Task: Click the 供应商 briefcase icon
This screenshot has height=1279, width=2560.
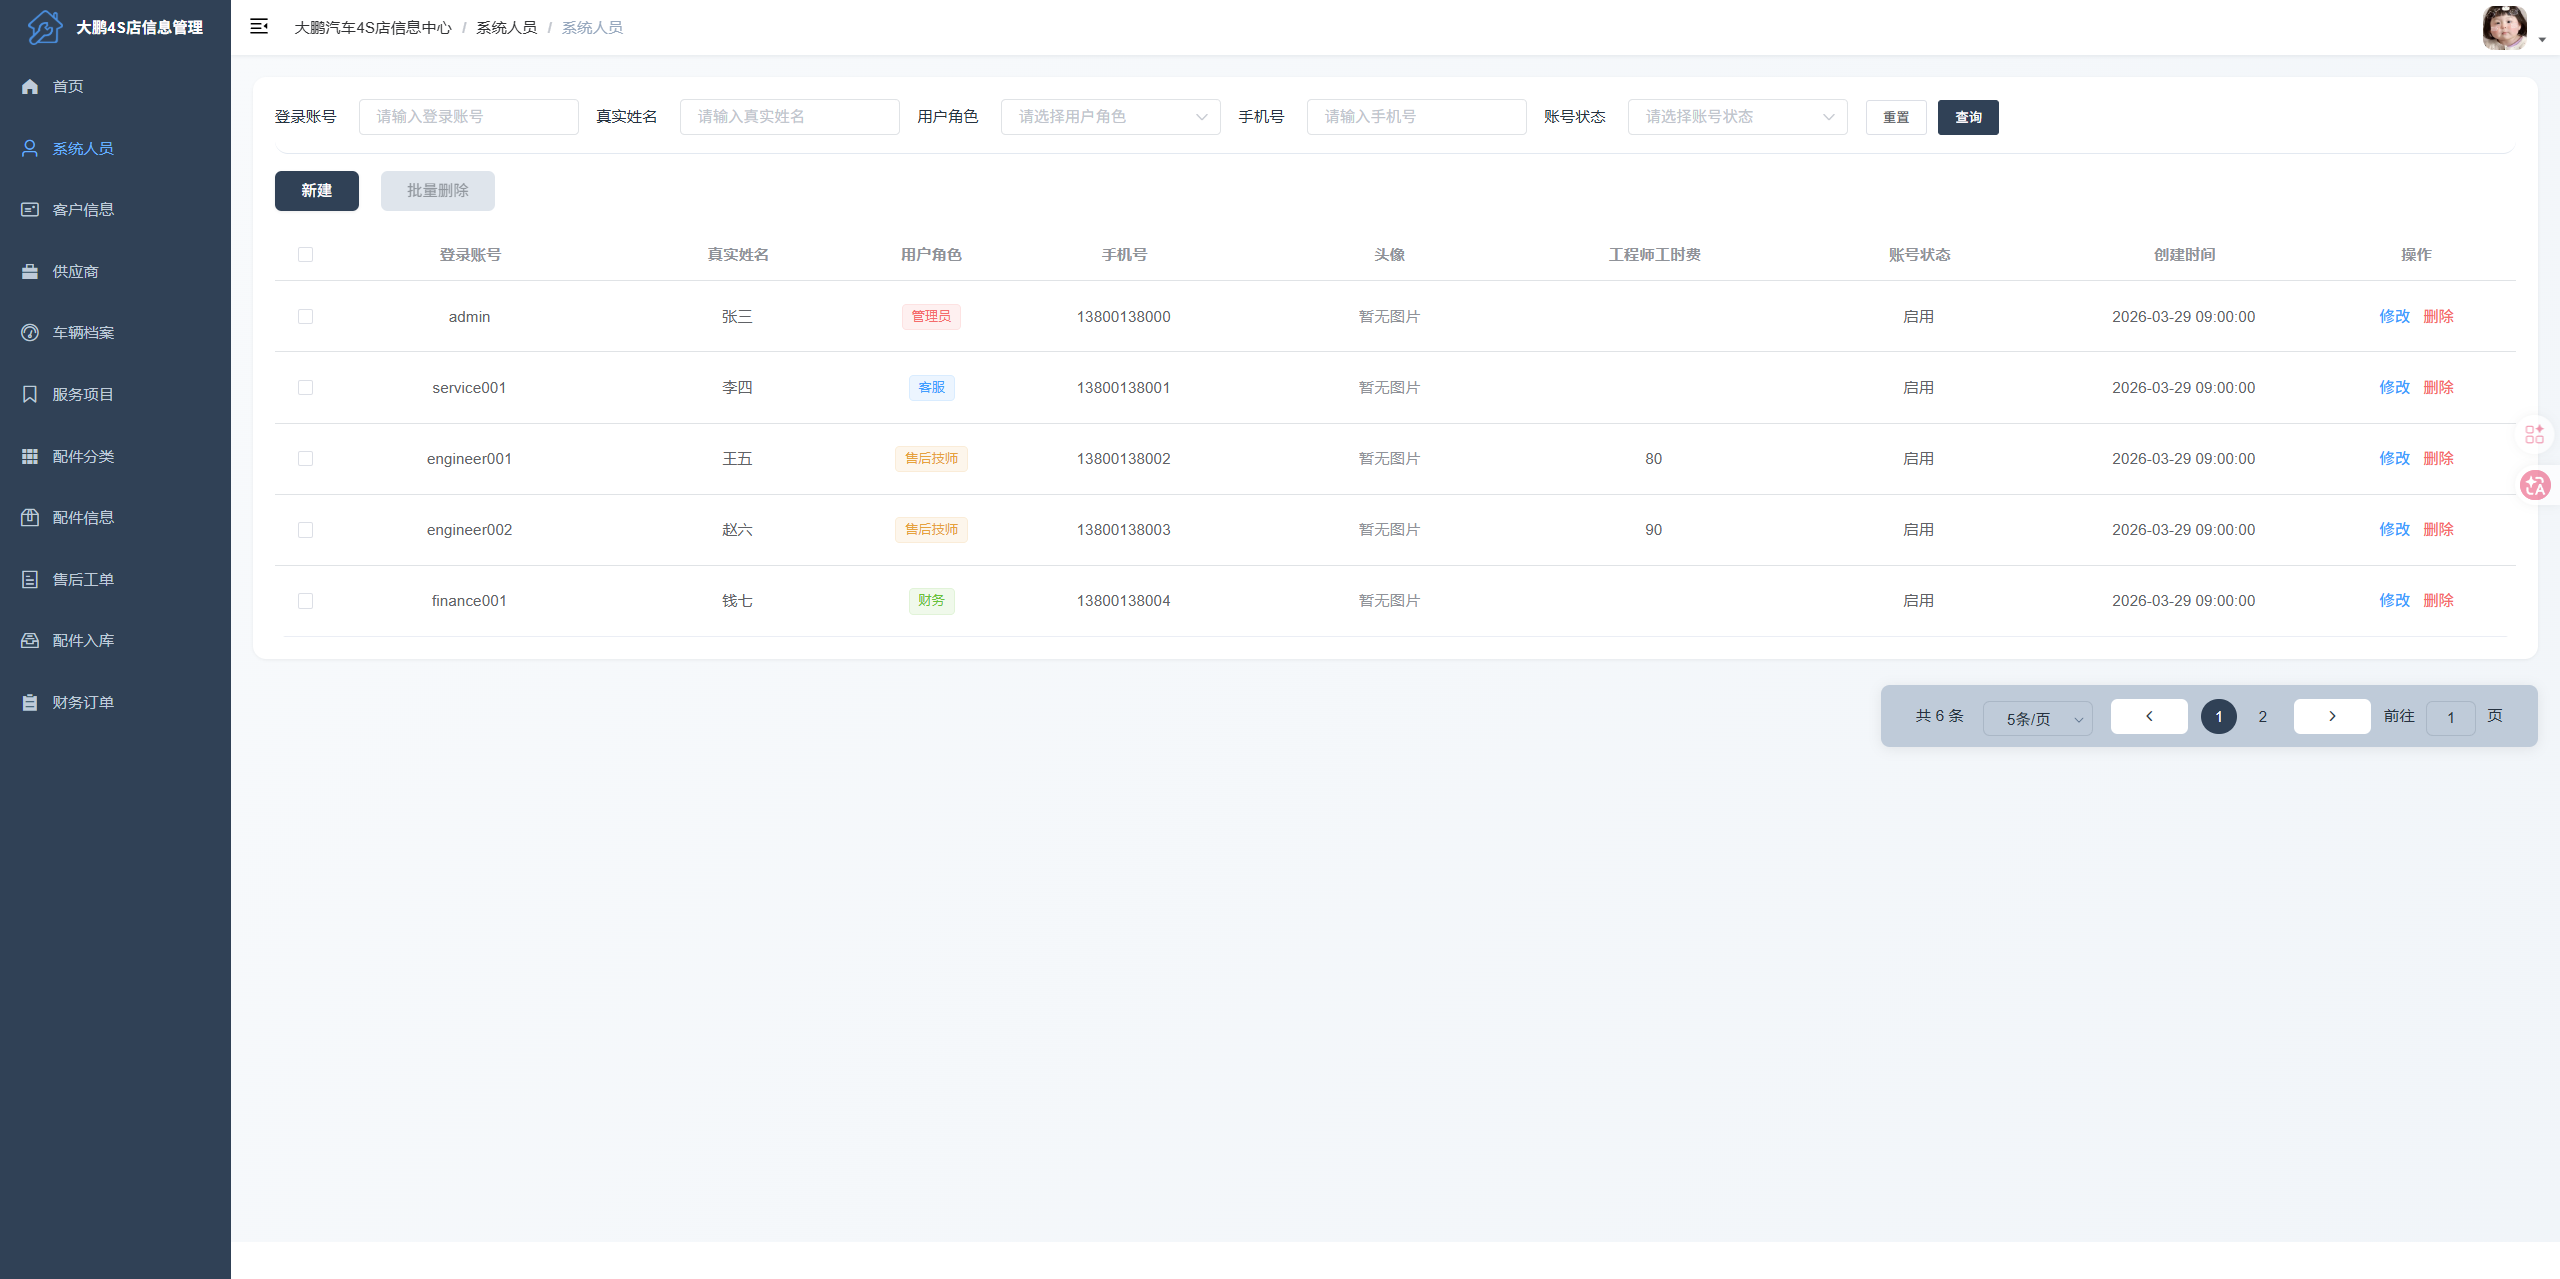Action: 30,271
